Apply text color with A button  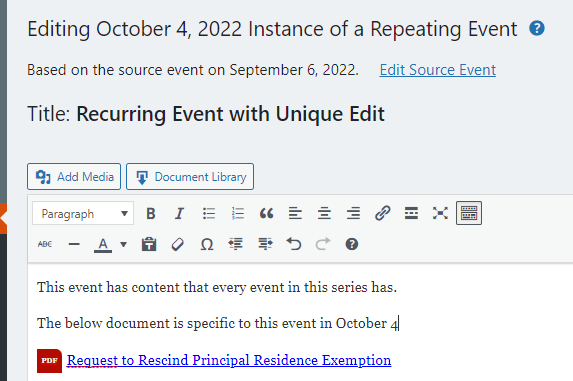[103, 244]
